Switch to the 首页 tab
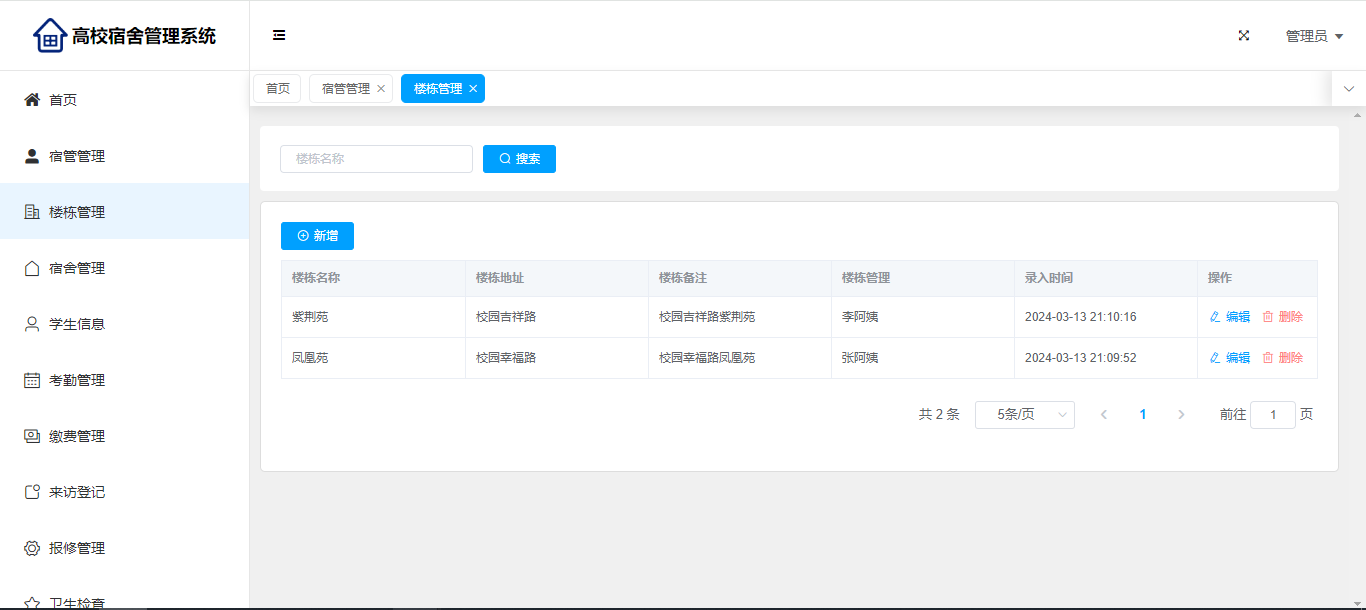Screen dimensions: 1366x610 277,89
